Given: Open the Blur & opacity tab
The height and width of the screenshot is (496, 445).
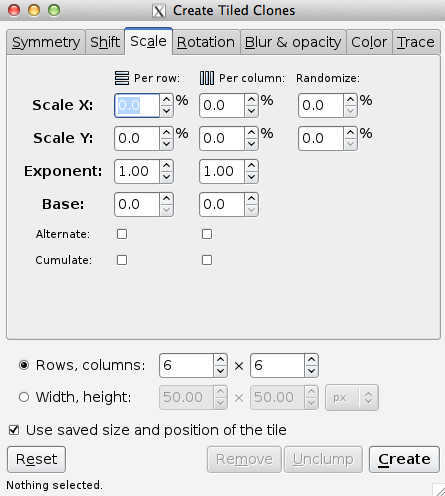Looking at the screenshot, I should [293, 42].
